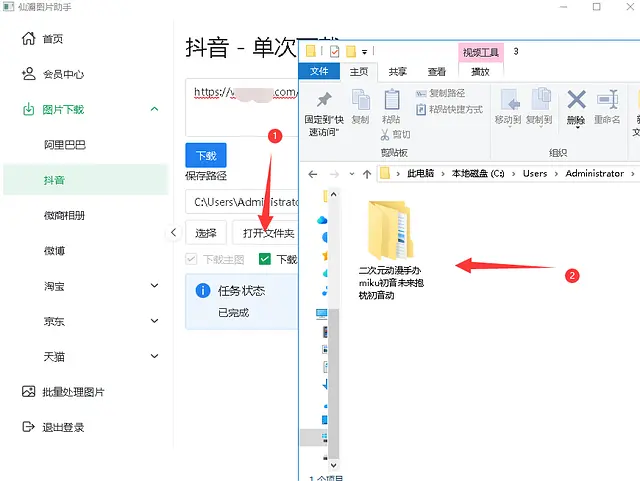The image size is (640, 481).
Task: Expand the 淘宝 submenu chevron
Action: point(155,285)
